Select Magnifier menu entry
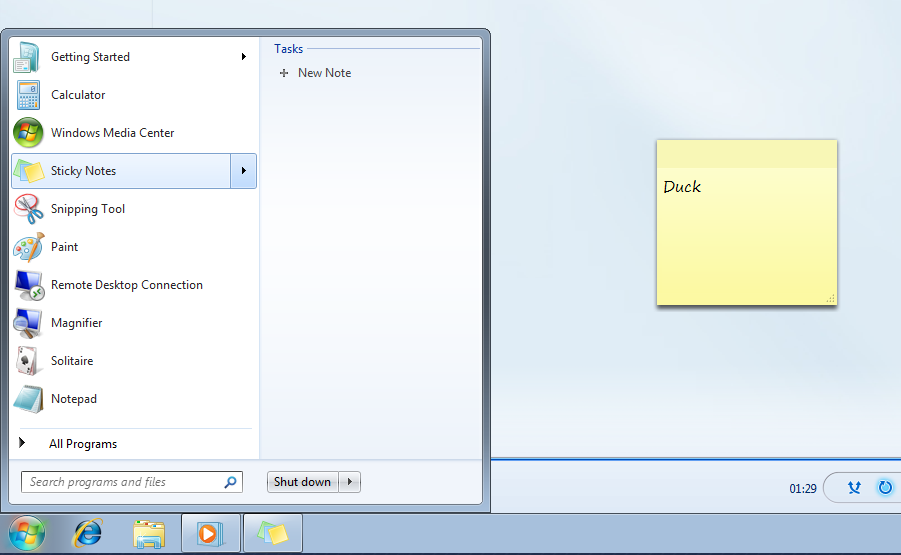Screen dimensions: 901x555 (134, 323)
